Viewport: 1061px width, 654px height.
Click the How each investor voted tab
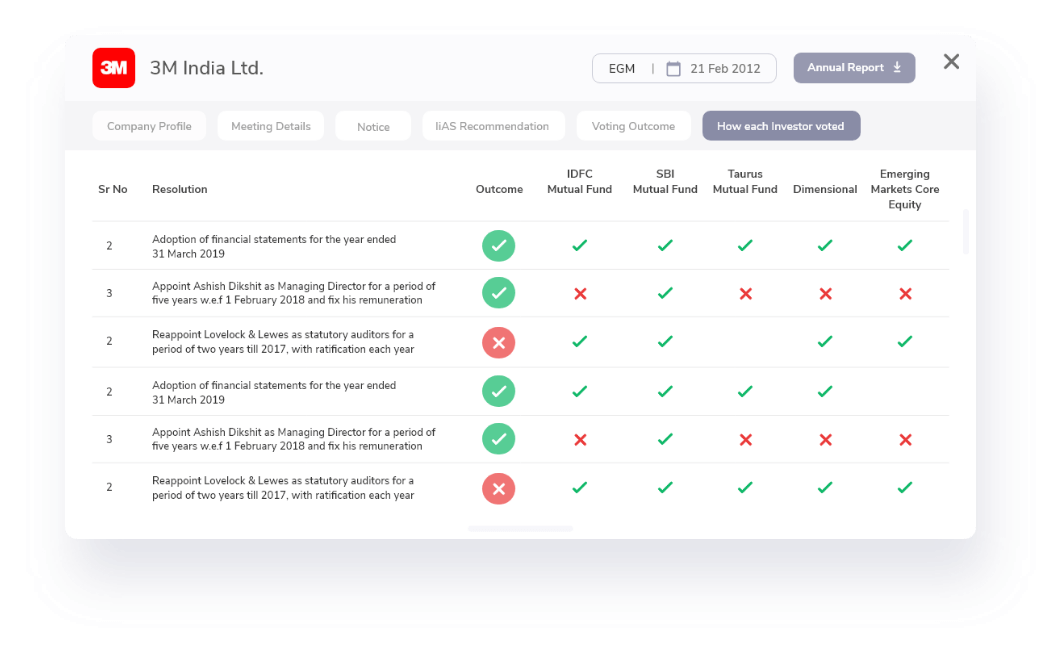(x=780, y=126)
